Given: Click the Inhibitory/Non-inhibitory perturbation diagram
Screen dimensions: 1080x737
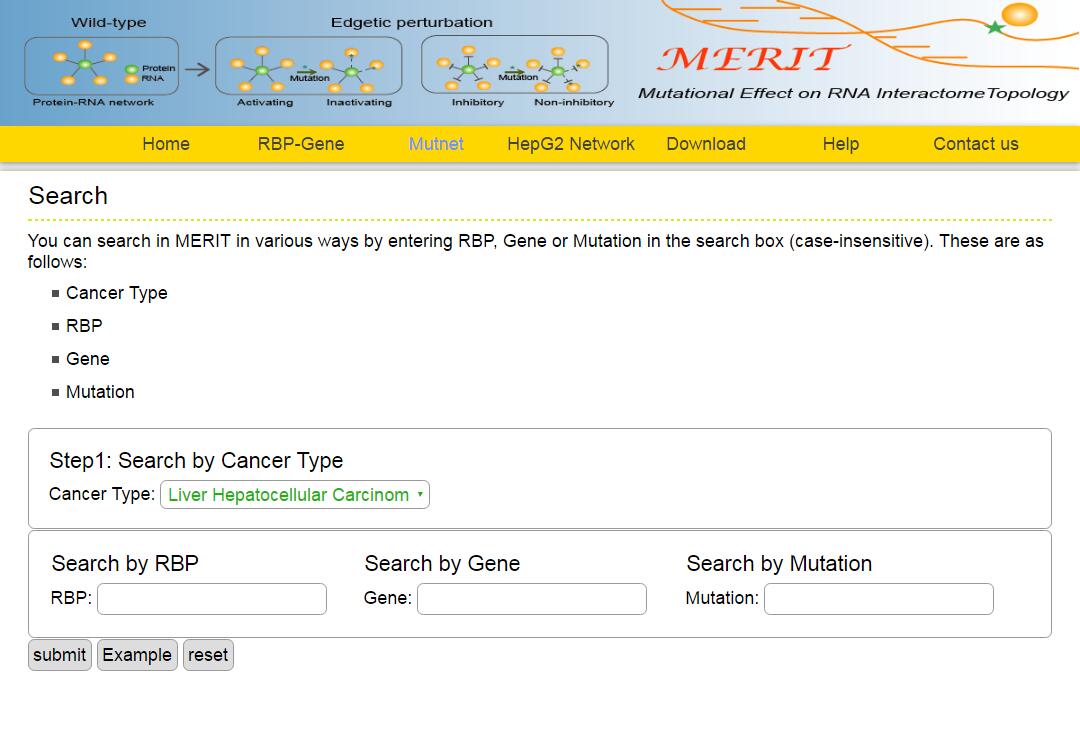Looking at the screenshot, I should [x=514, y=66].
